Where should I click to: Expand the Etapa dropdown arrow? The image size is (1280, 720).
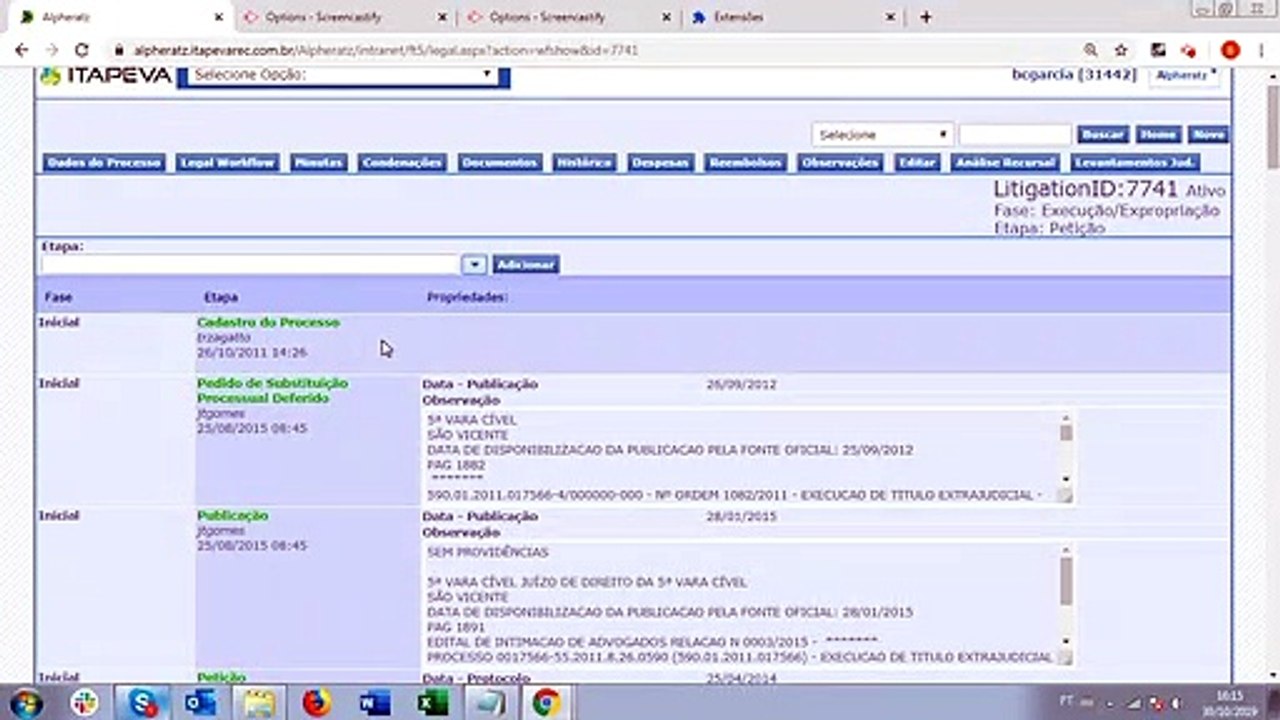click(474, 264)
